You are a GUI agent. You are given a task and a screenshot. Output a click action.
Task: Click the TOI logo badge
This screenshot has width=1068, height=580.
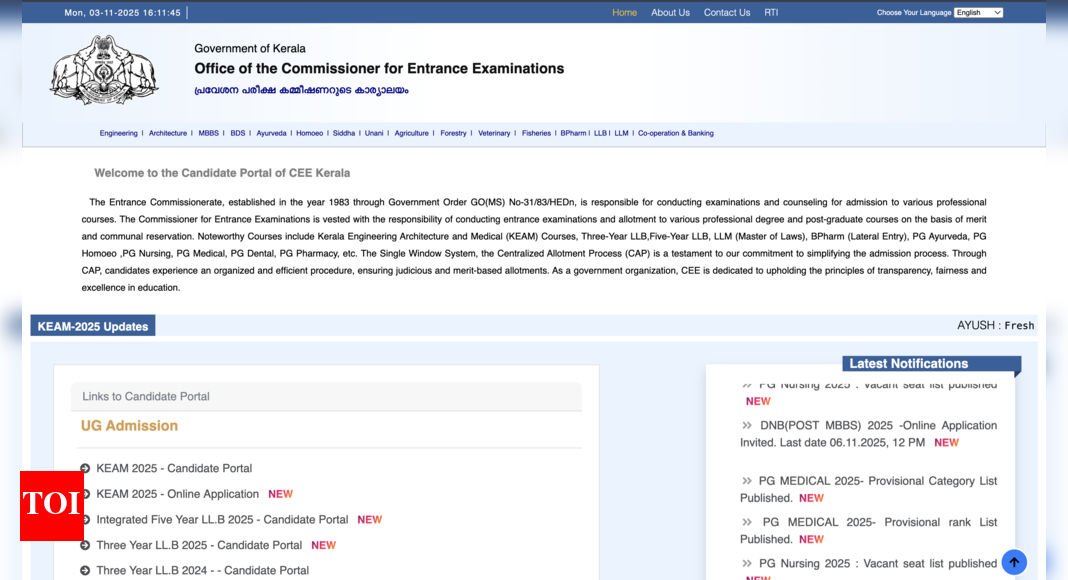[51, 505]
